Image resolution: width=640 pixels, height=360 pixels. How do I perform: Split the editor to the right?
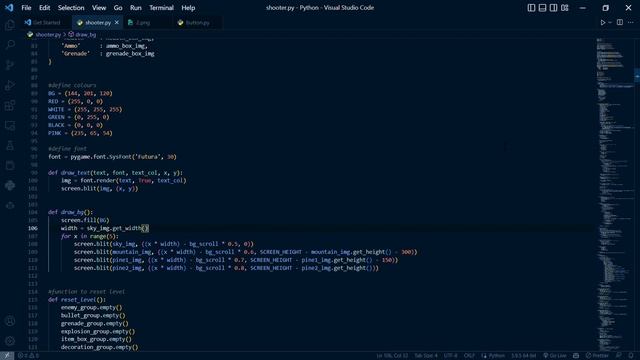point(620,22)
